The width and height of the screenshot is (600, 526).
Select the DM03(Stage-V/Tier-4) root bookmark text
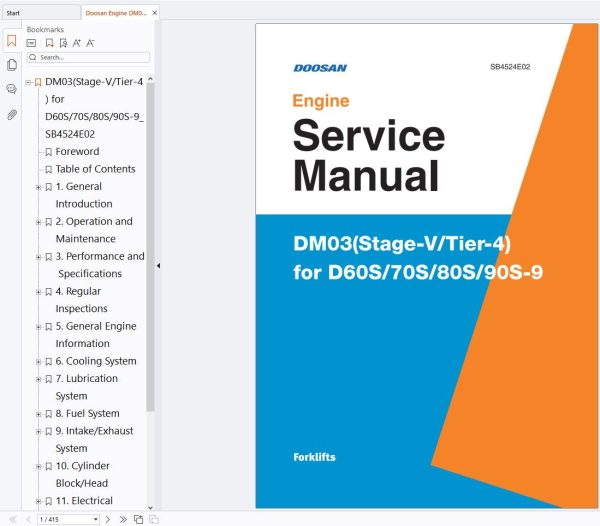(94, 108)
